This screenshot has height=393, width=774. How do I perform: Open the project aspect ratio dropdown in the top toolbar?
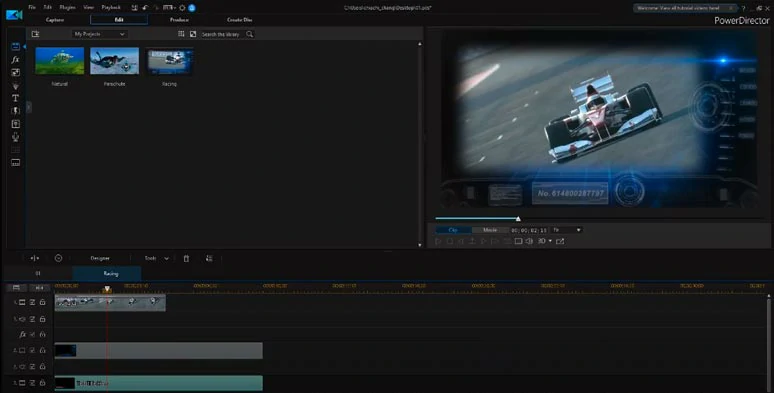(169, 8)
